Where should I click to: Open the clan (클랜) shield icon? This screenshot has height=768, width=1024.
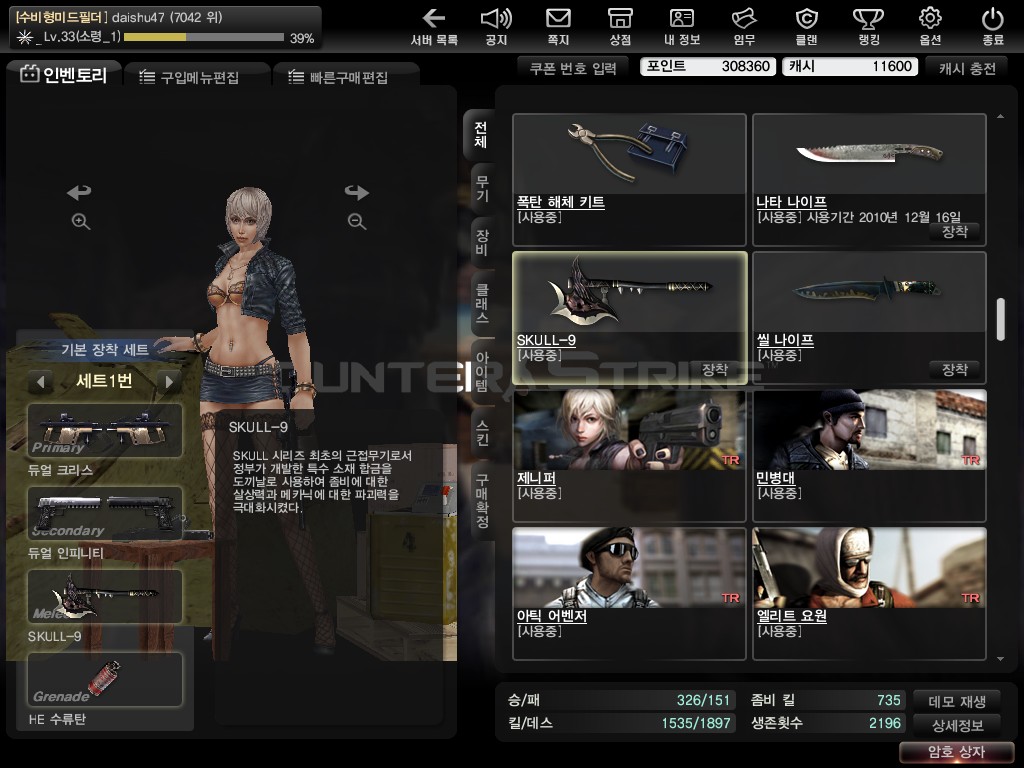[806, 26]
